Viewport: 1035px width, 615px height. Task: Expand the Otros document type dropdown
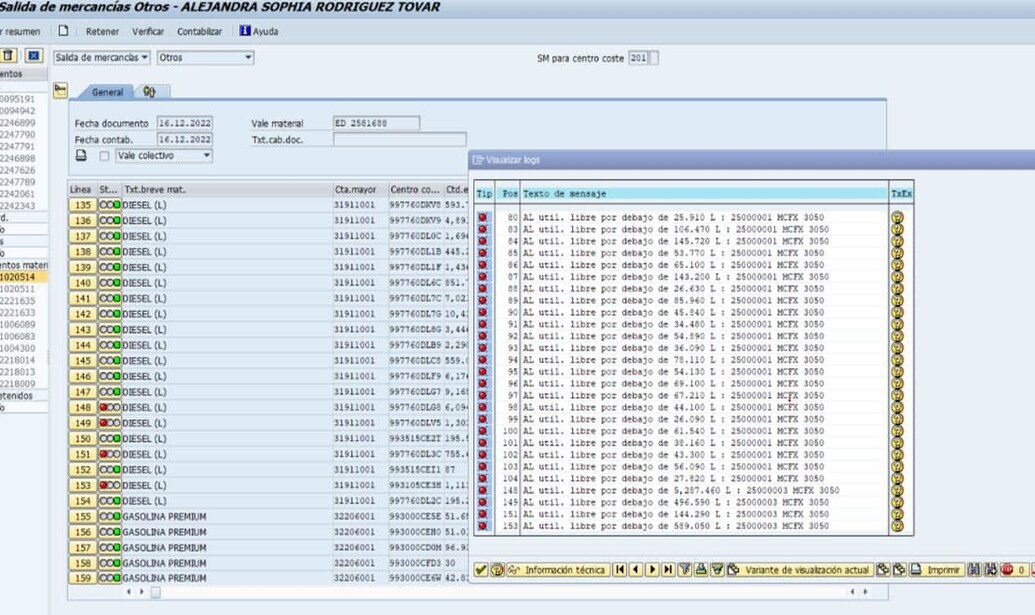click(248, 58)
